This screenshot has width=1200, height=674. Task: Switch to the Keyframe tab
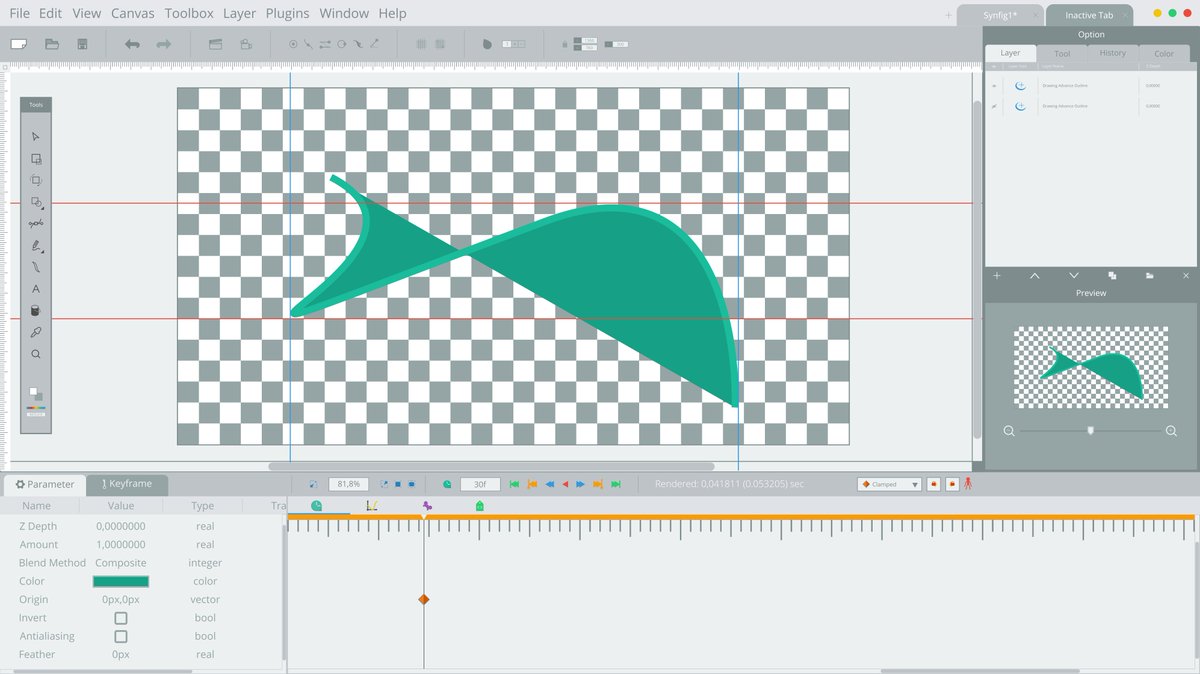point(127,484)
